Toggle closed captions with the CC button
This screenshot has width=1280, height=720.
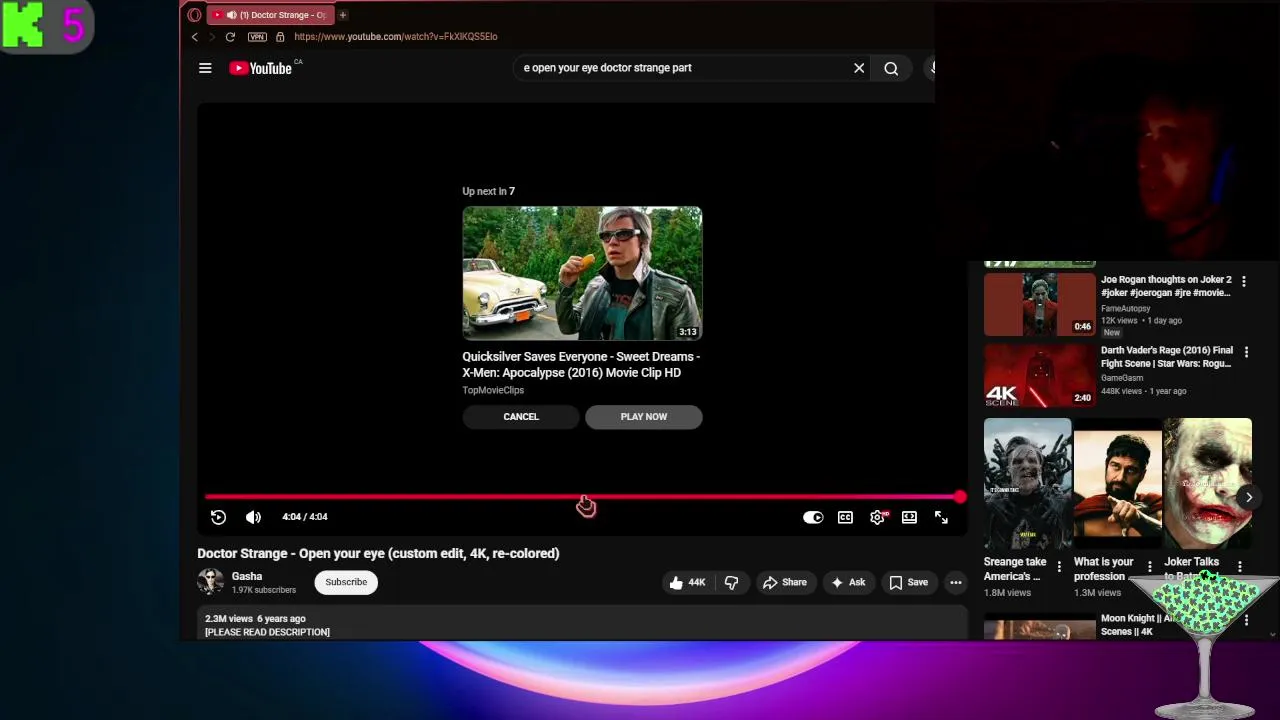pyautogui.click(x=845, y=517)
